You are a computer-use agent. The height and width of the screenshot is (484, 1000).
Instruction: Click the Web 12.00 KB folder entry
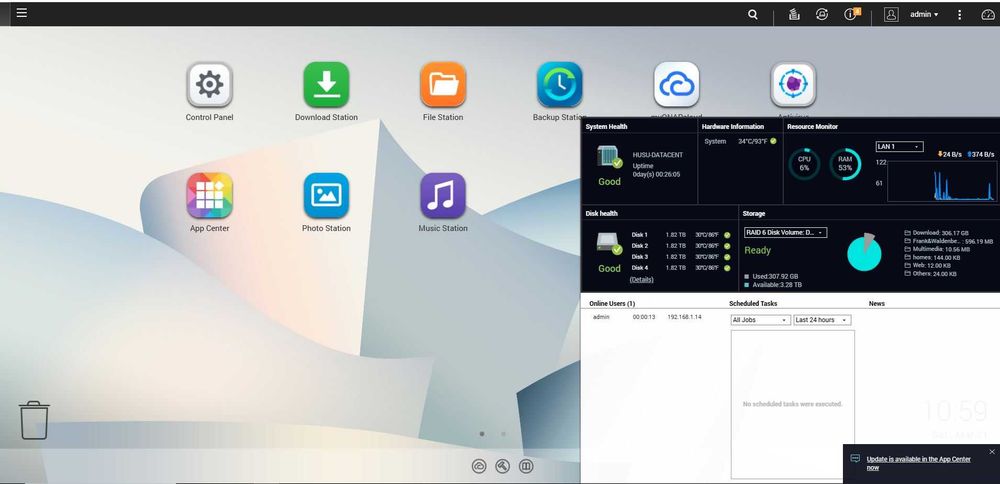tap(928, 265)
